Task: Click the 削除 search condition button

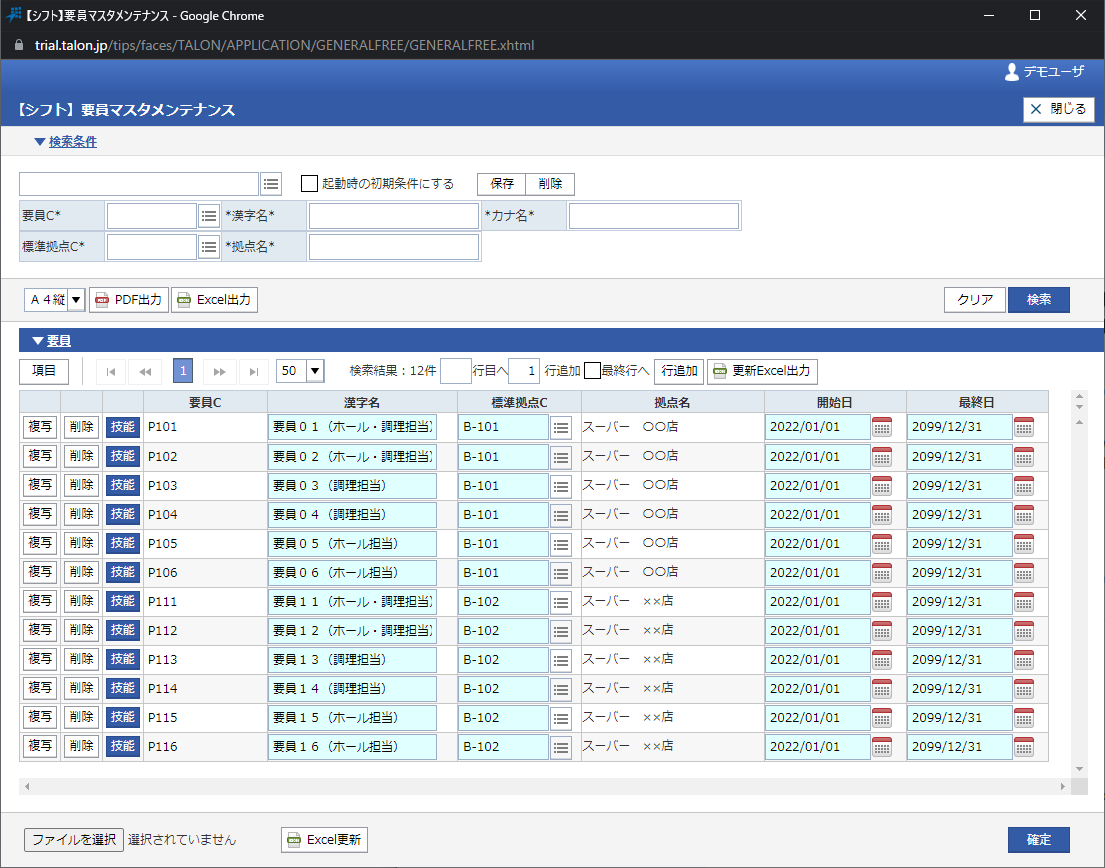Action: tap(550, 184)
